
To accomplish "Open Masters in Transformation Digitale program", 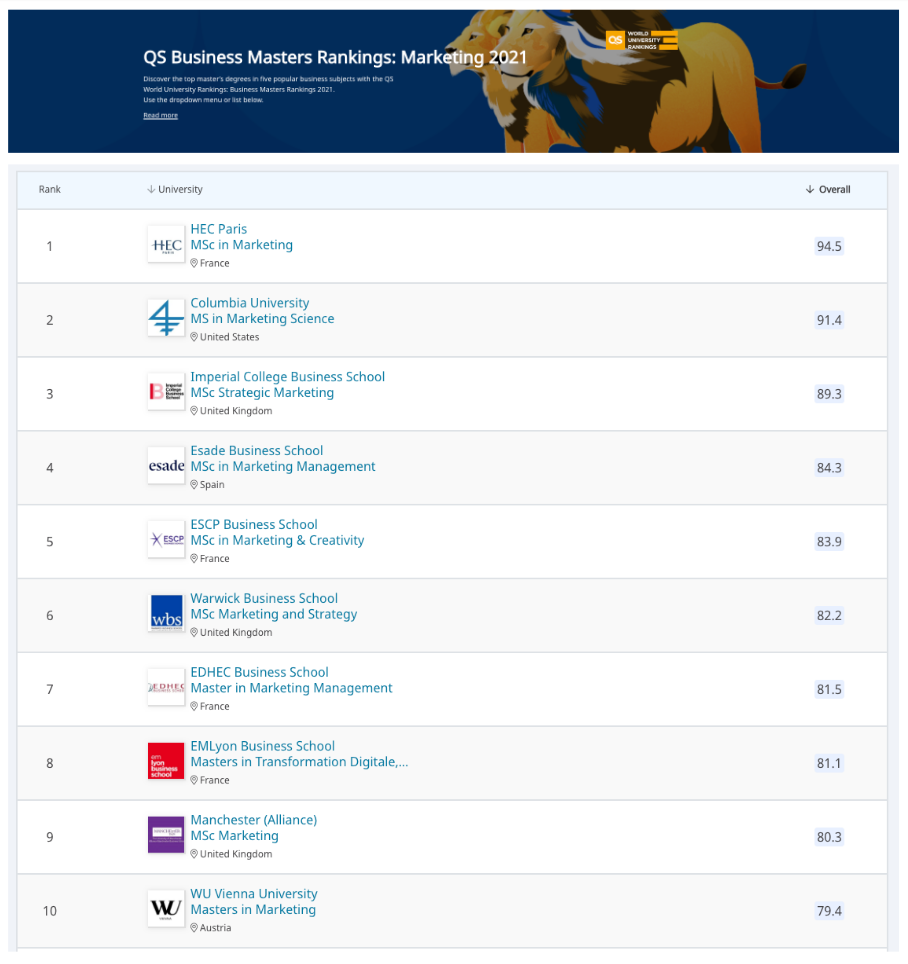I will tap(299, 761).
